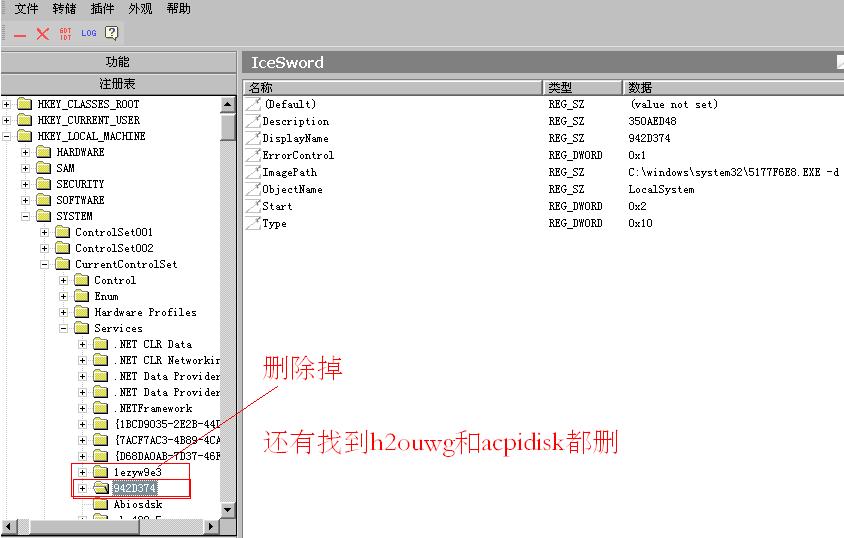844x538 pixels.
Task: Select the Abiosdsk folder icon
Action: click(x=101, y=504)
